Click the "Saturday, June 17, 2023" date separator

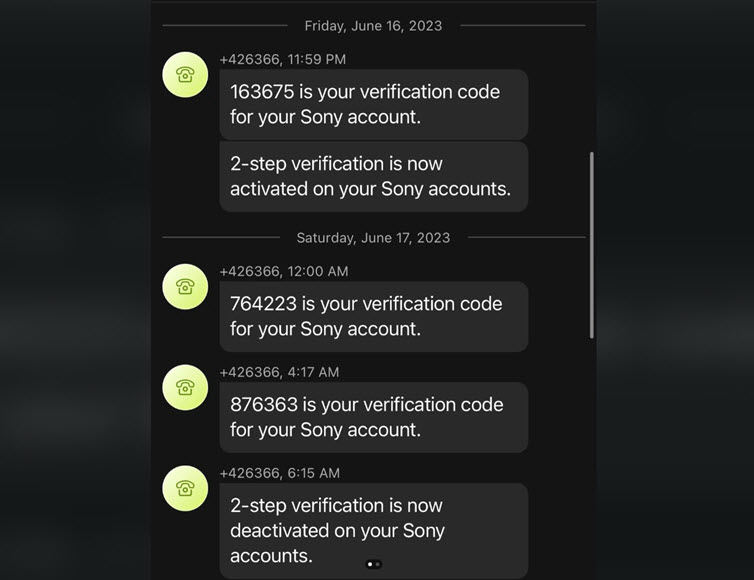point(373,238)
